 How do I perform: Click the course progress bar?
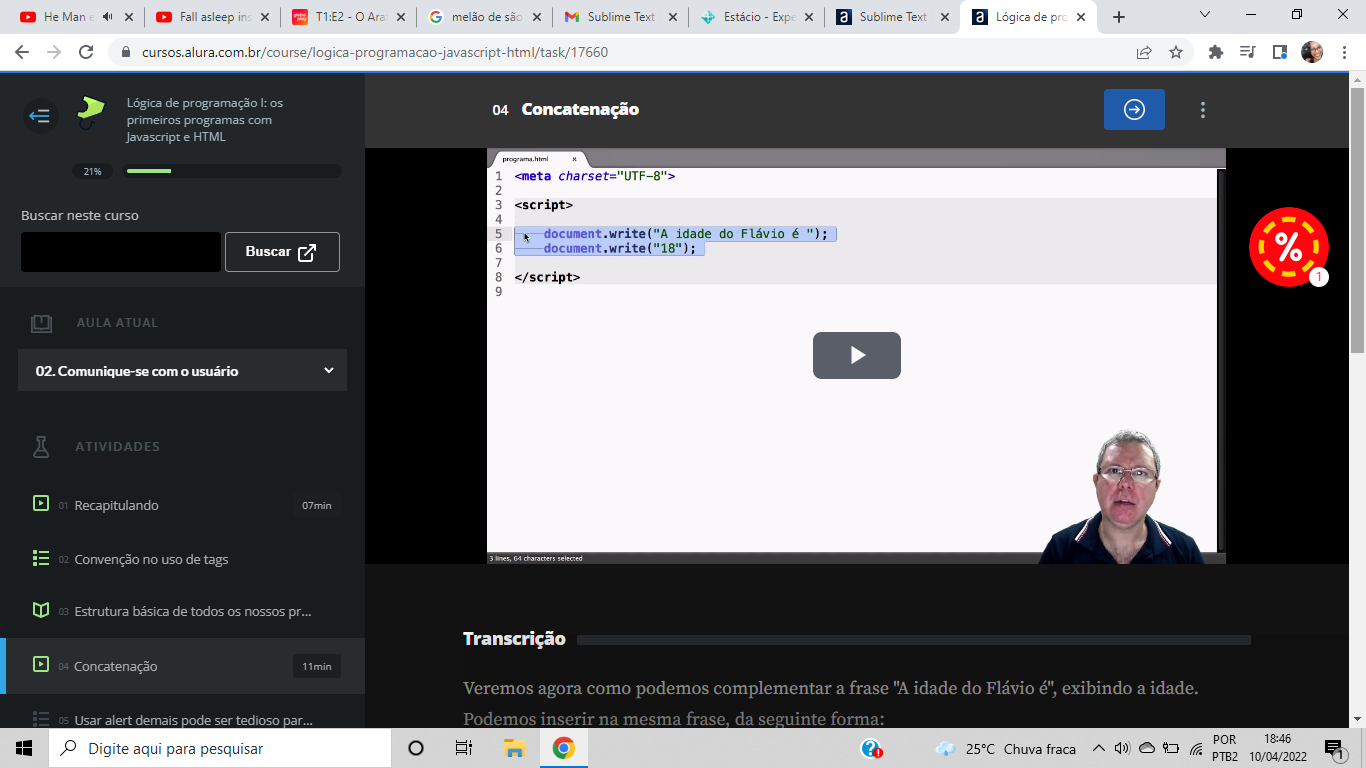(x=232, y=171)
